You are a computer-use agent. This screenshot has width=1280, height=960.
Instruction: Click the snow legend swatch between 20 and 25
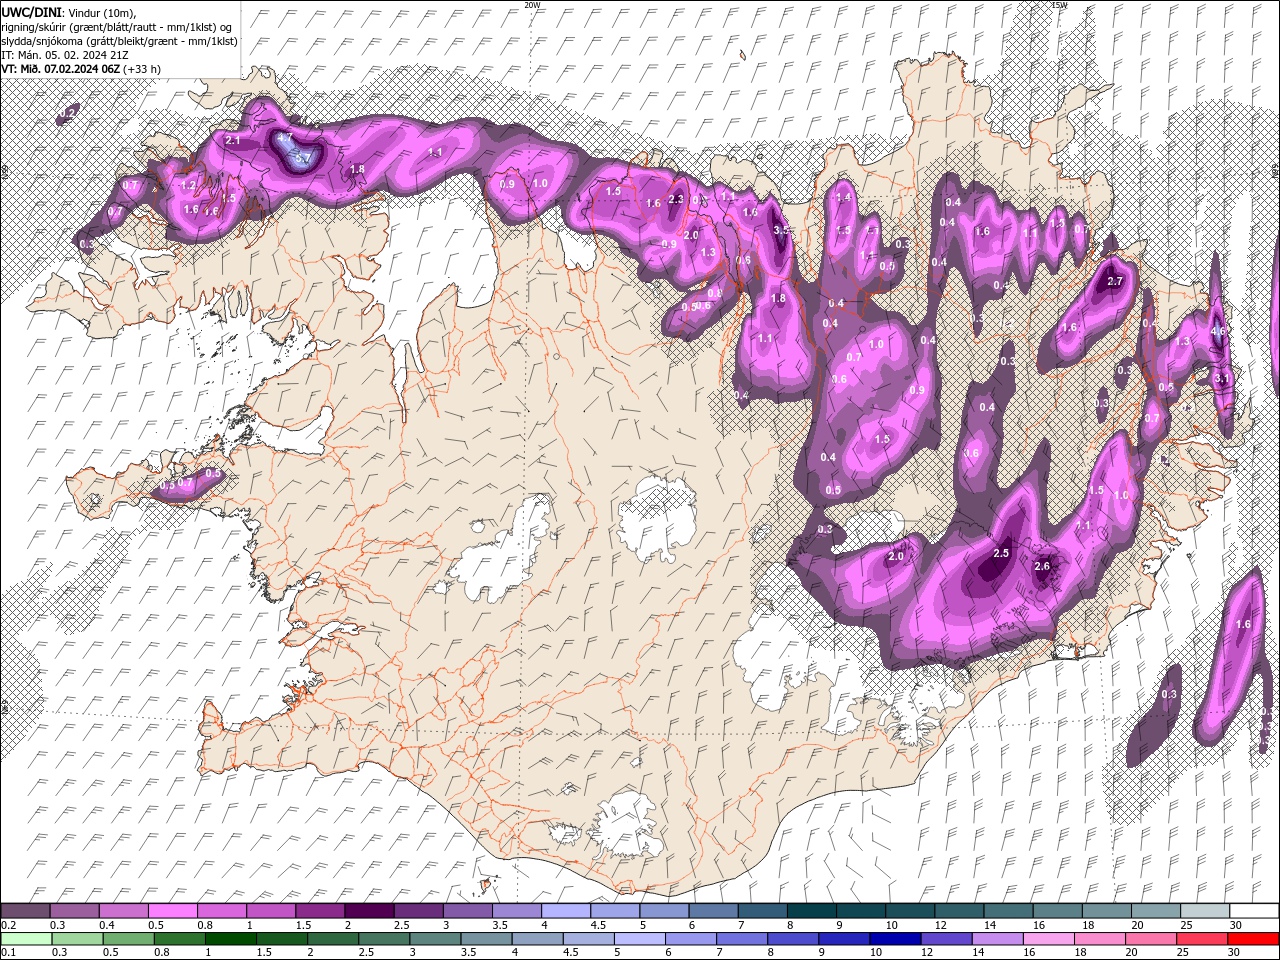1156,910
